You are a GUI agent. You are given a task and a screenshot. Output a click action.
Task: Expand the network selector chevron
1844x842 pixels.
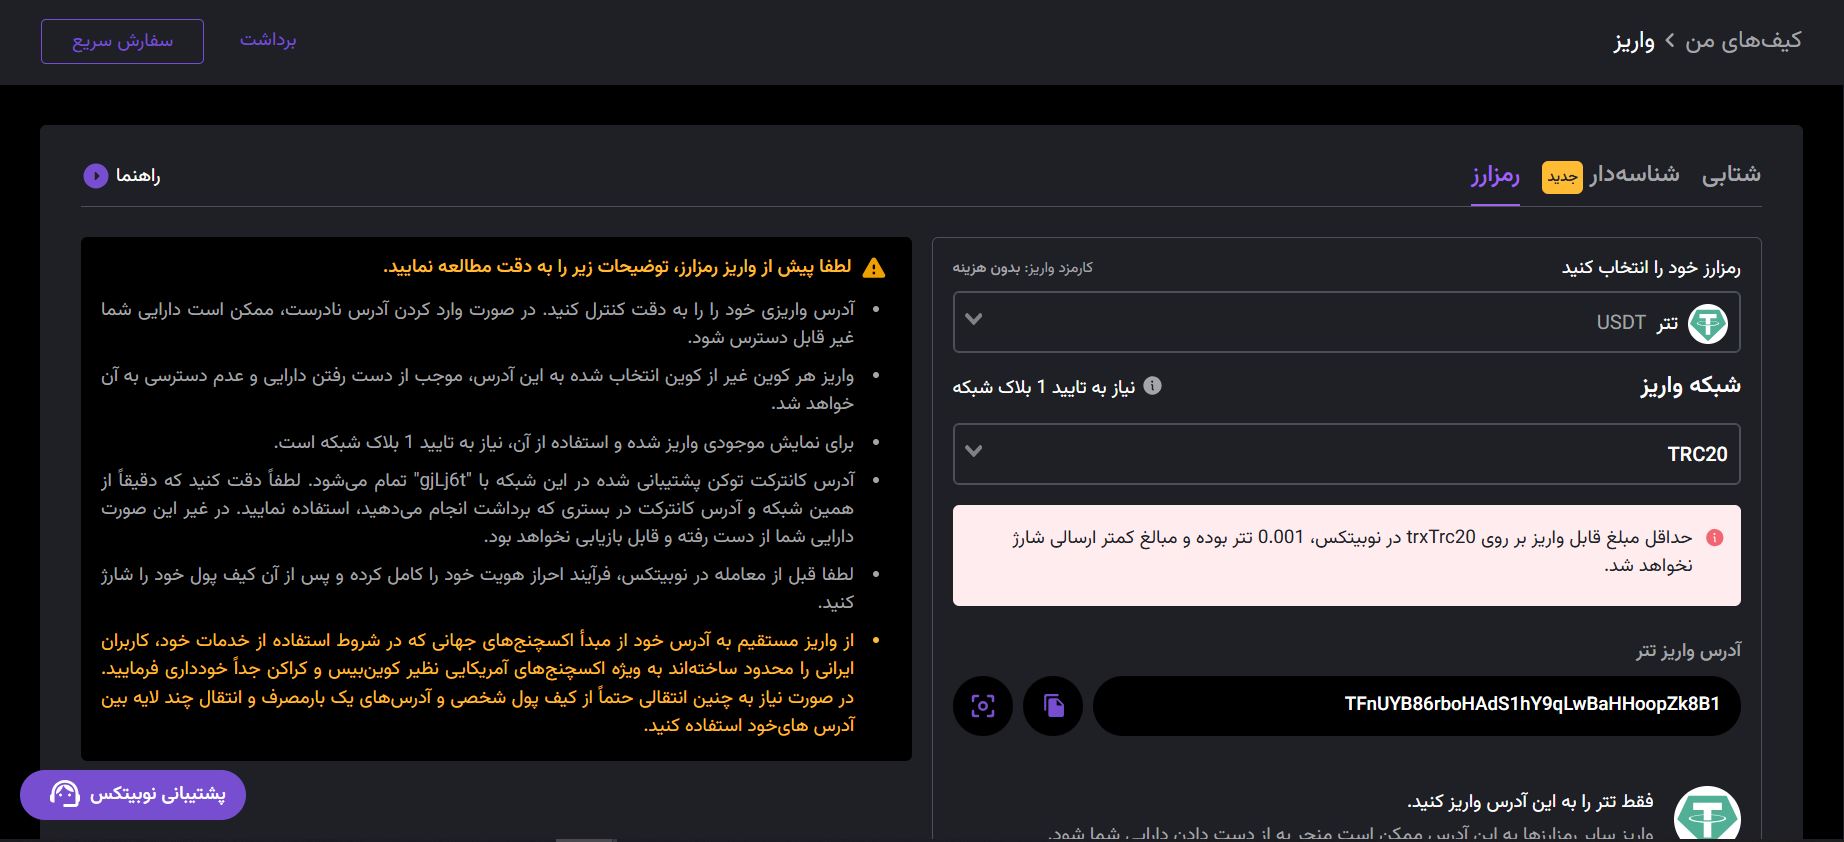pos(974,452)
